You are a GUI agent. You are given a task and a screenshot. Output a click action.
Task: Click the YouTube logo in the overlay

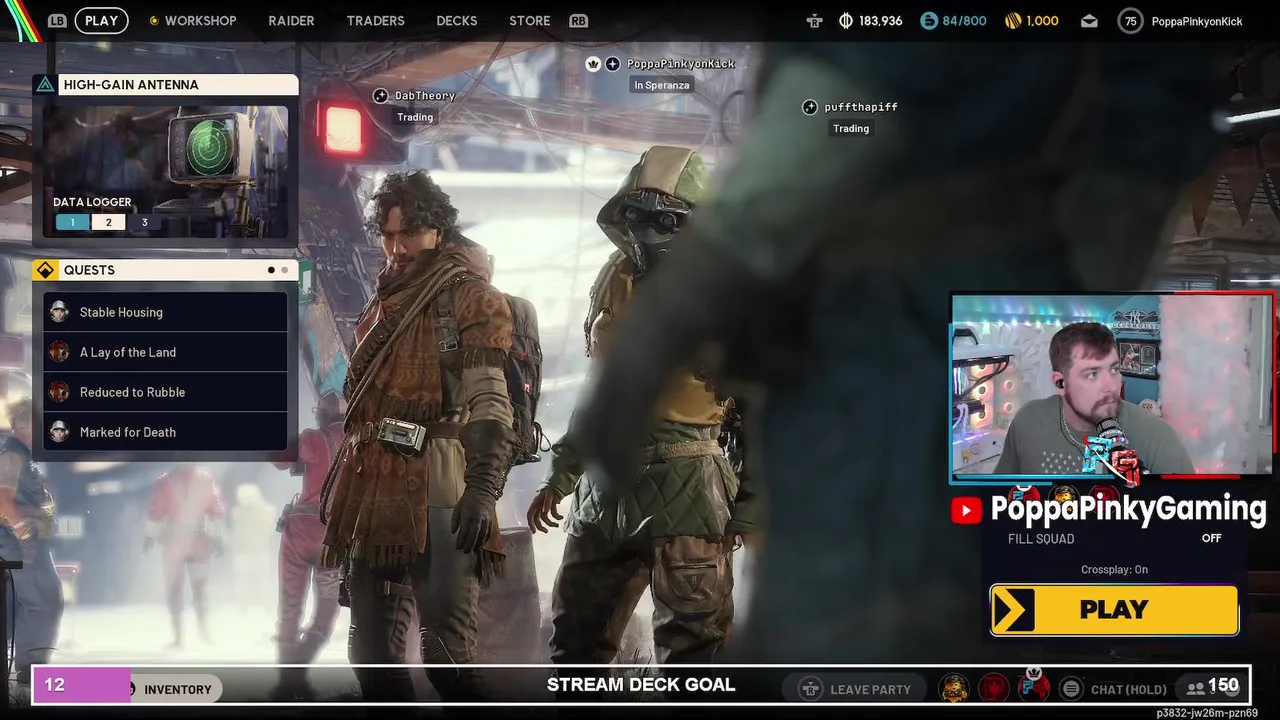966,511
